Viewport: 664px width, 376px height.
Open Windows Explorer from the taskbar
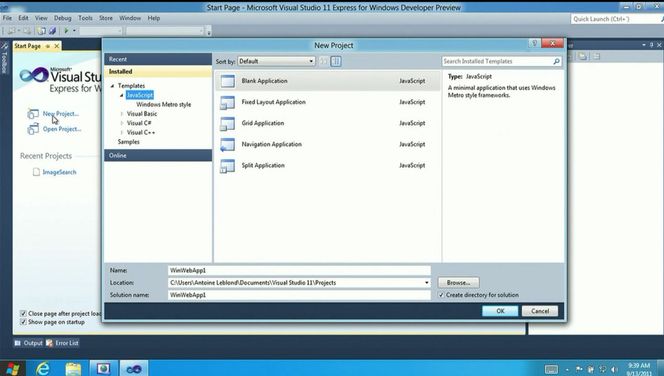tap(73, 368)
